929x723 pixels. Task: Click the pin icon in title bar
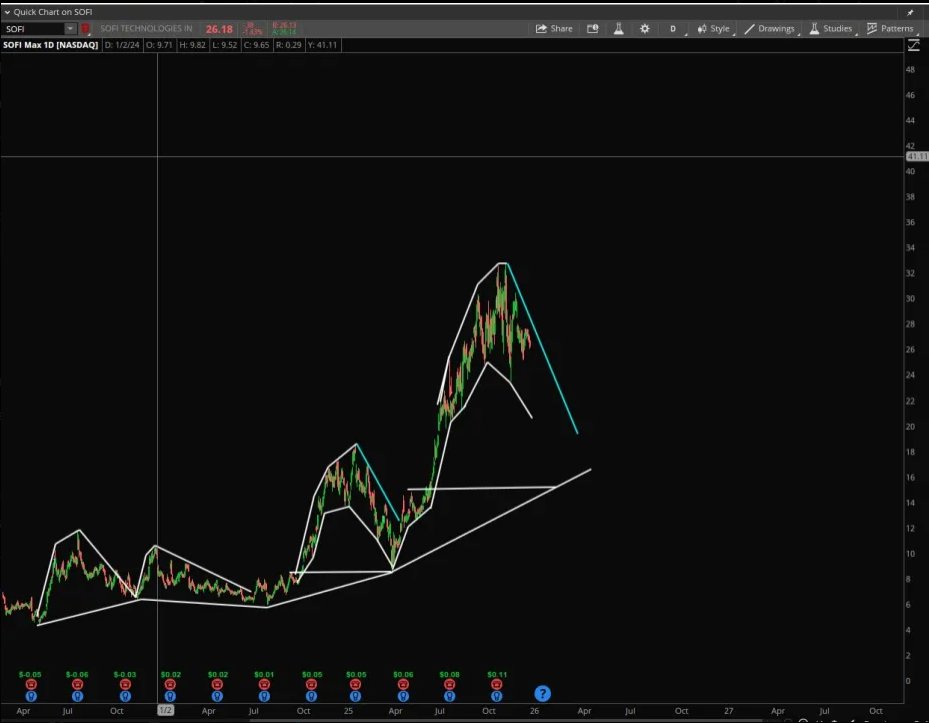(x=911, y=12)
